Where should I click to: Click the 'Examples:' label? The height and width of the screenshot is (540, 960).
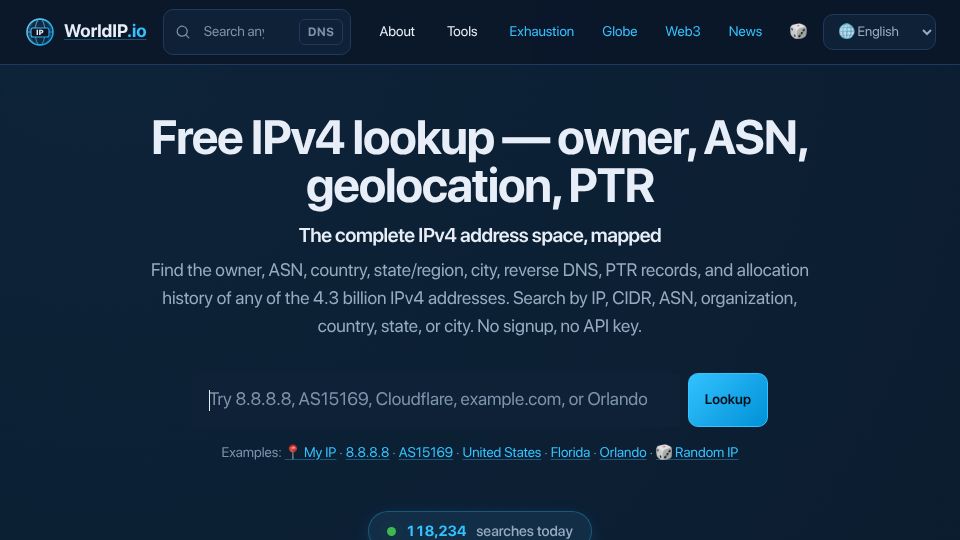coord(251,452)
